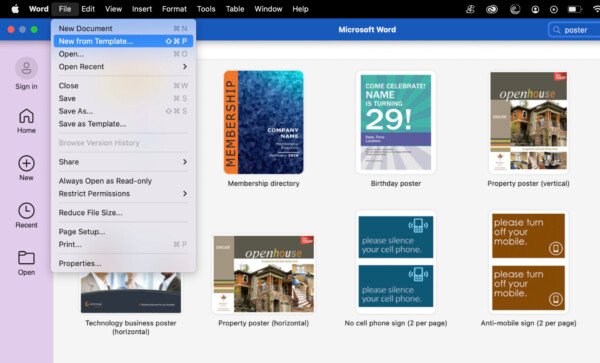Choose New from Template menu item

point(123,41)
